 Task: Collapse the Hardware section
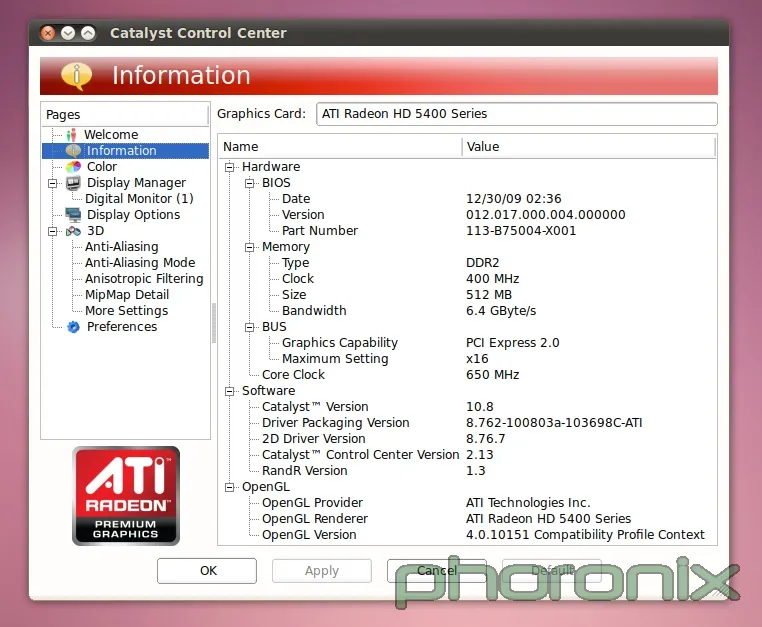[x=230, y=167]
